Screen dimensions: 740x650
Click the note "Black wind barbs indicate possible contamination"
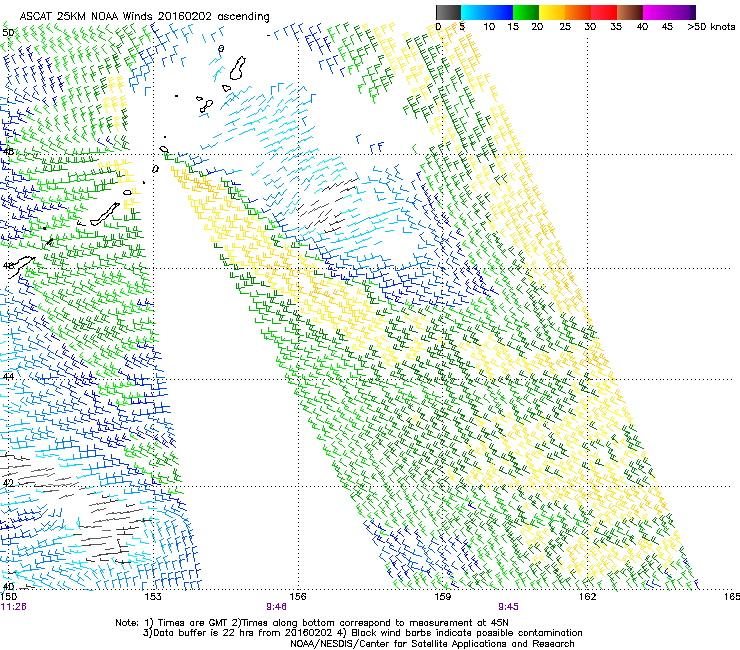point(467,633)
